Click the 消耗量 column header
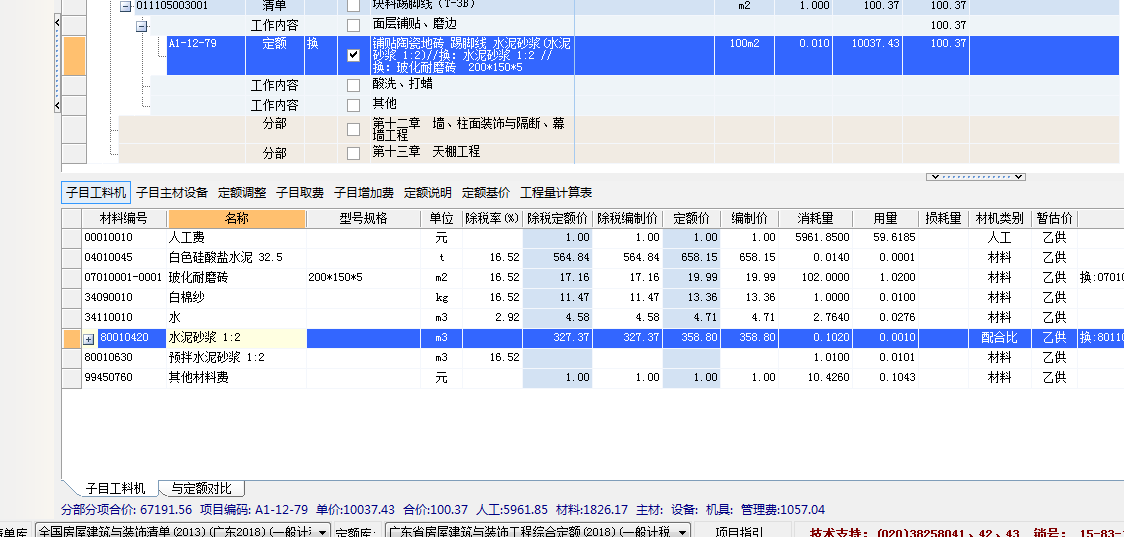 pos(816,219)
